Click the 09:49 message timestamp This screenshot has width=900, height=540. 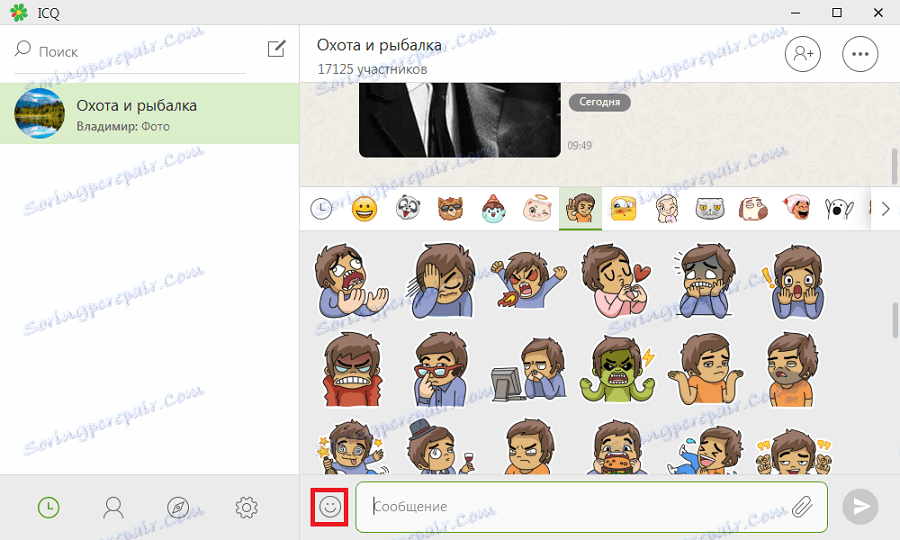(x=580, y=146)
